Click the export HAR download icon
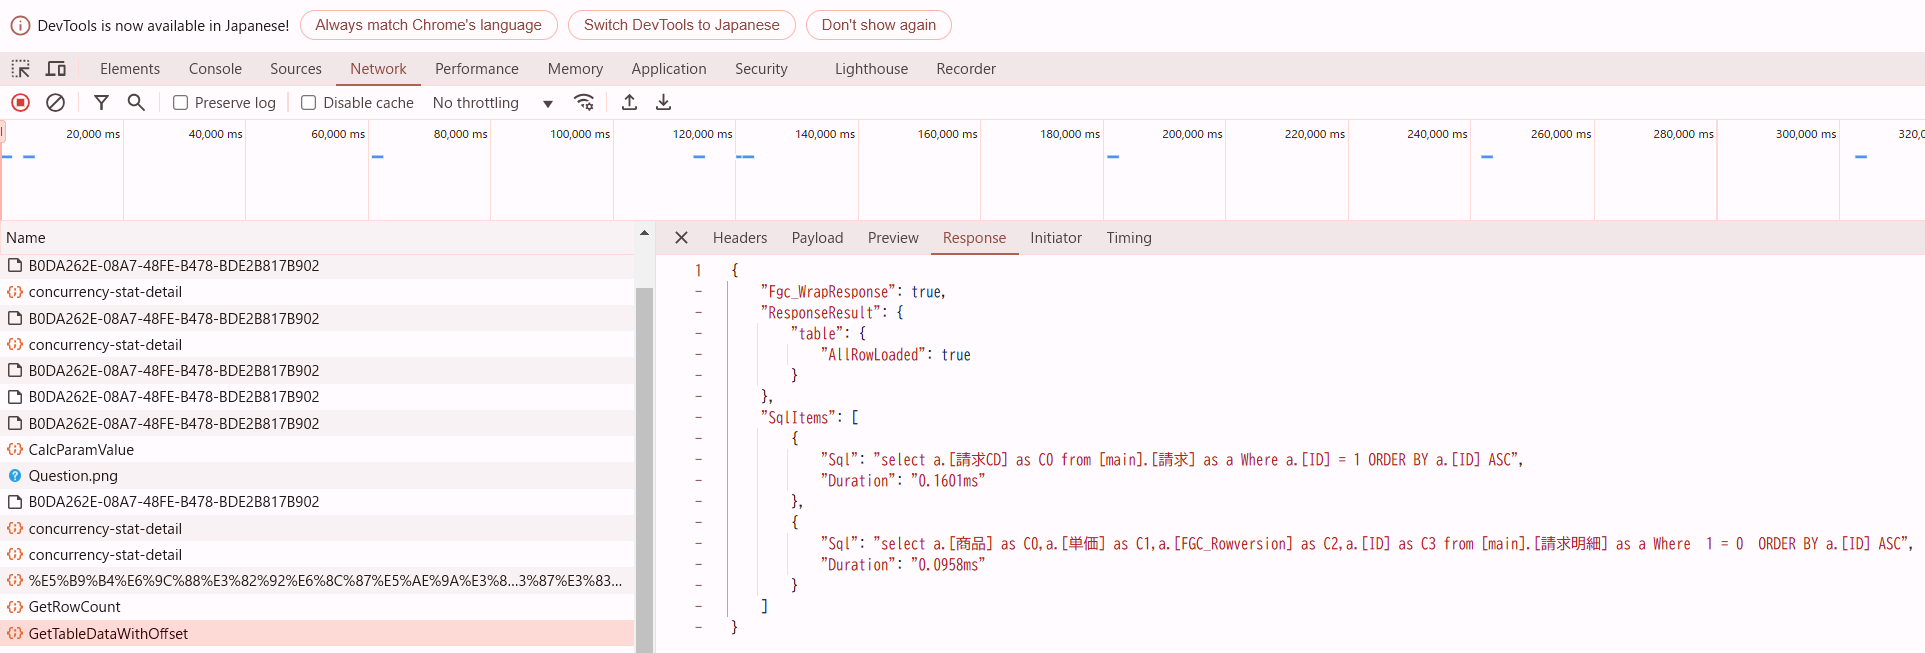1925x653 pixels. tap(663, 103)
